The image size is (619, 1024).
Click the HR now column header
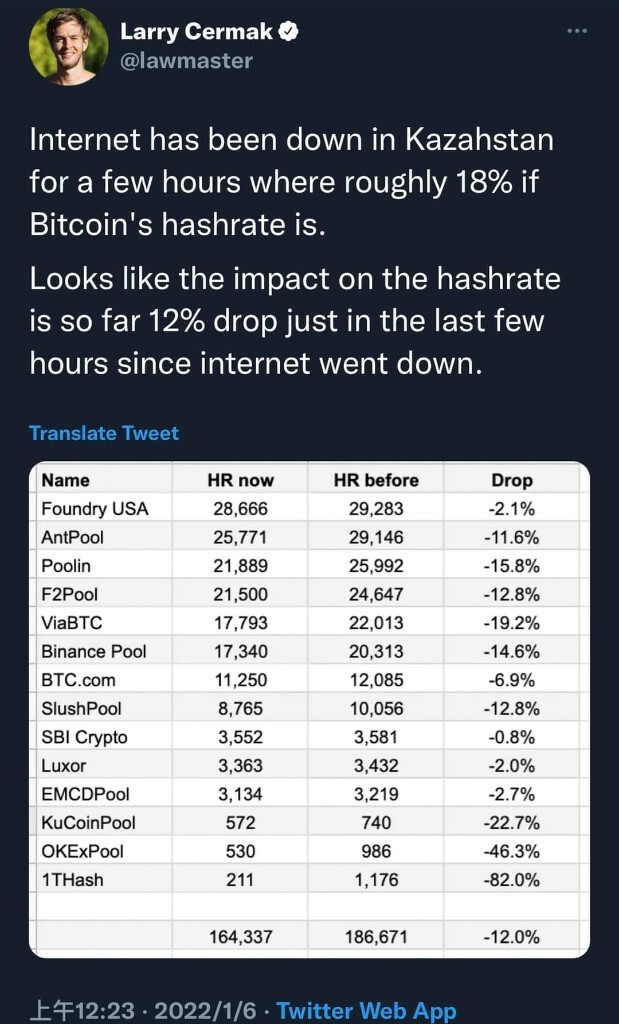[x=240, y=481]
